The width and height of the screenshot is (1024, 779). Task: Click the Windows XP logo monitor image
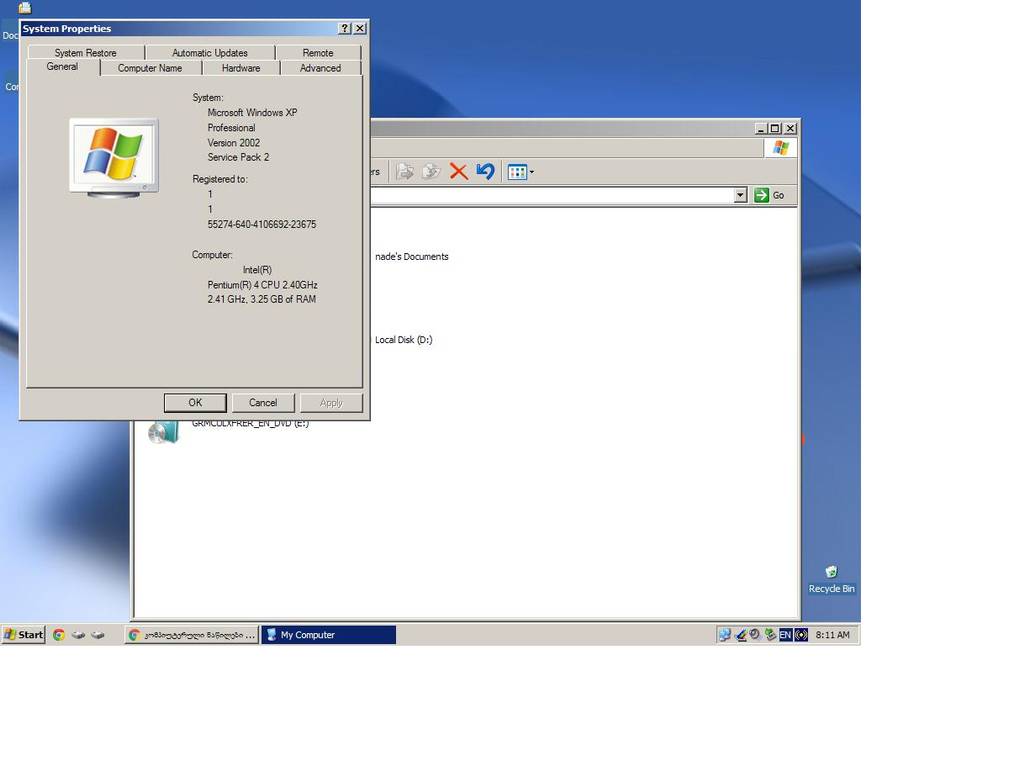[x=114, y=158]
